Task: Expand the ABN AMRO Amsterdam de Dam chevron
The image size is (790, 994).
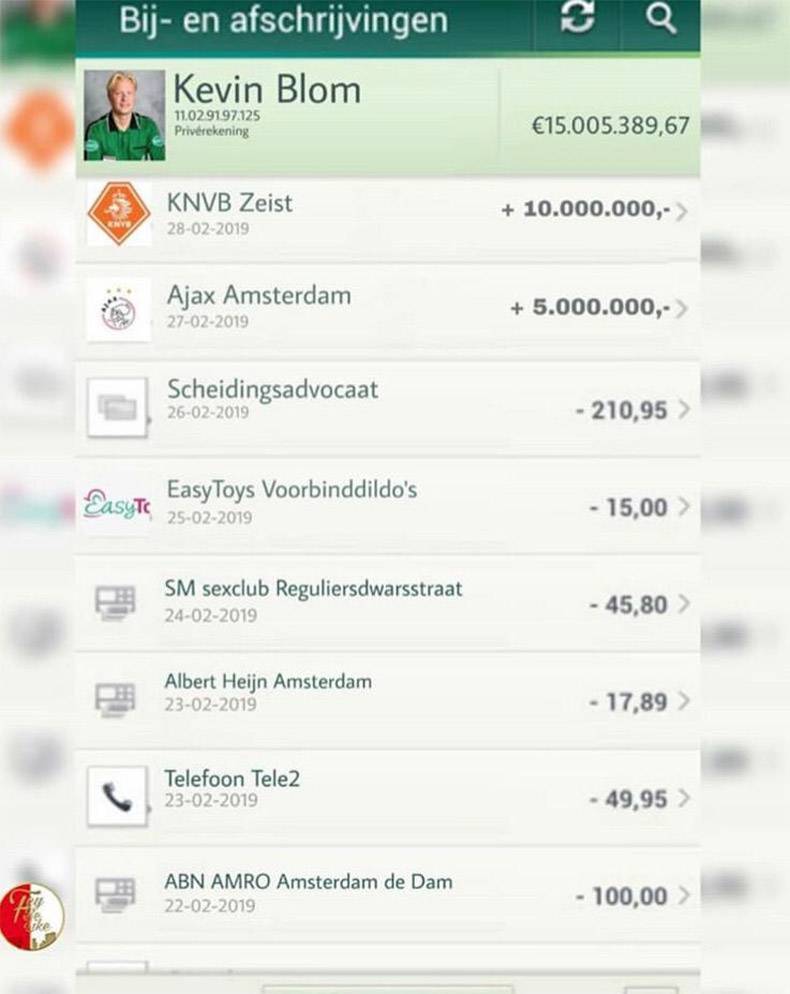Action: [x=683, y=896]
